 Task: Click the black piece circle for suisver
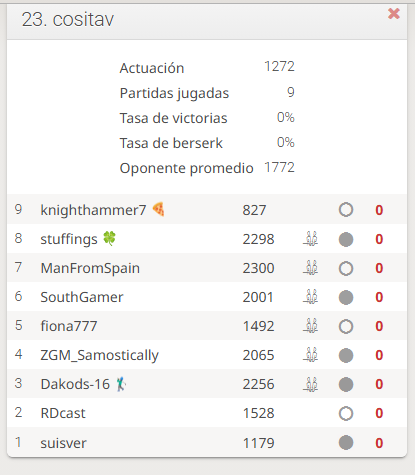[x=346, y=443]
